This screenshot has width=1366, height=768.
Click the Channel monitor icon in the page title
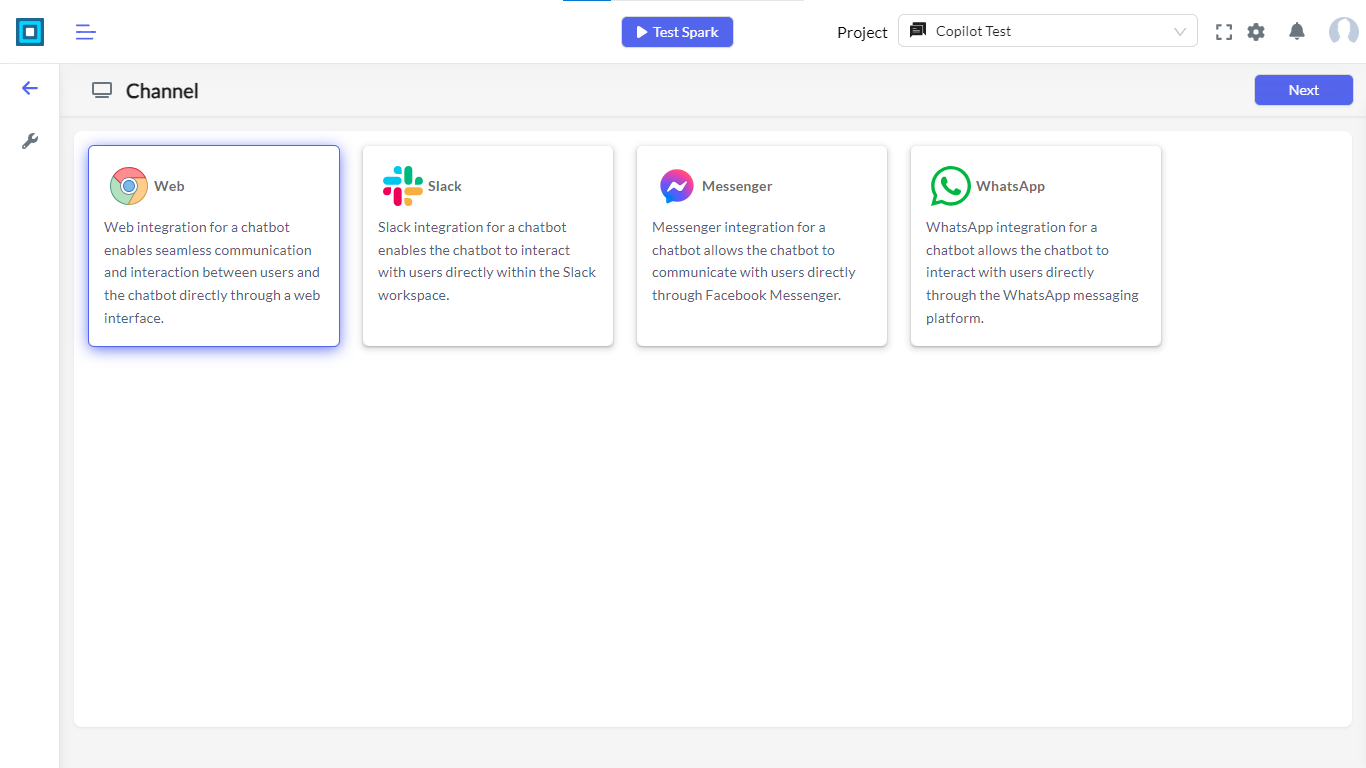[102, 91]
